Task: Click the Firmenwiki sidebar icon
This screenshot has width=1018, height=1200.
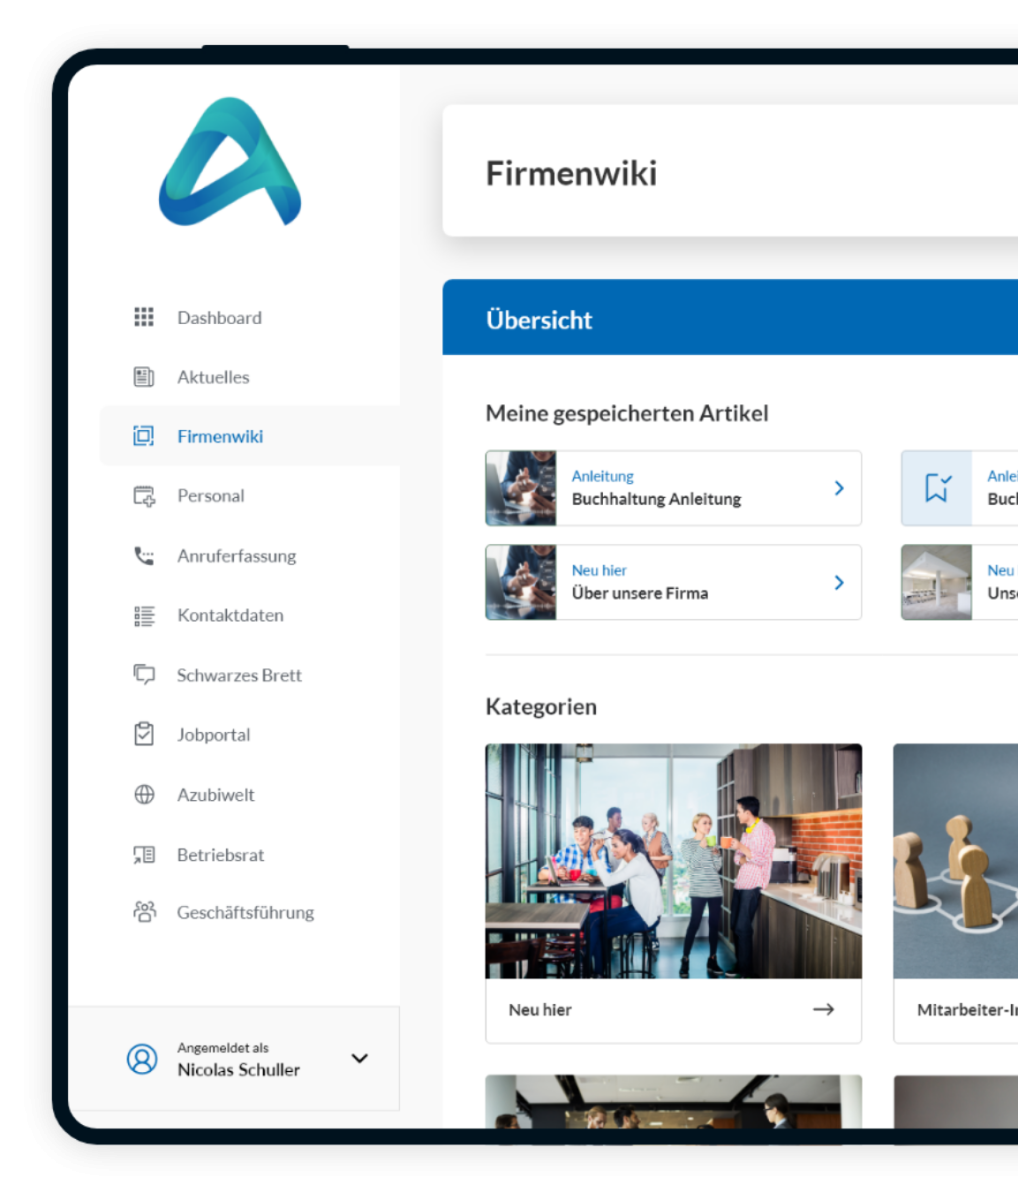Action: [x=144, y=436]
